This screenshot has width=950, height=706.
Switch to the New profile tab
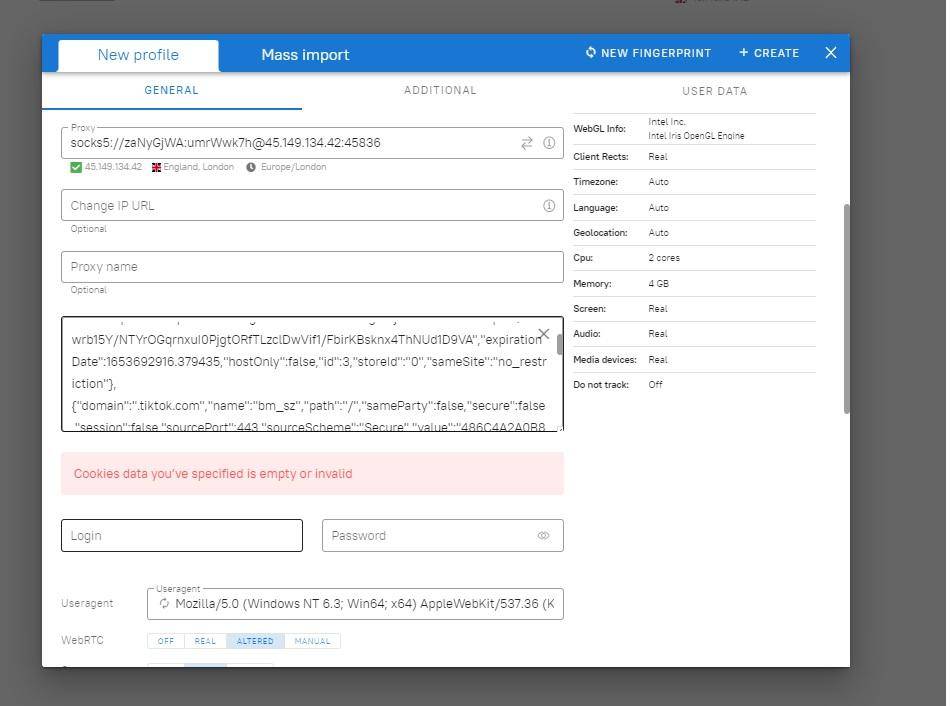pyautogui.click(x=138, y=55)
